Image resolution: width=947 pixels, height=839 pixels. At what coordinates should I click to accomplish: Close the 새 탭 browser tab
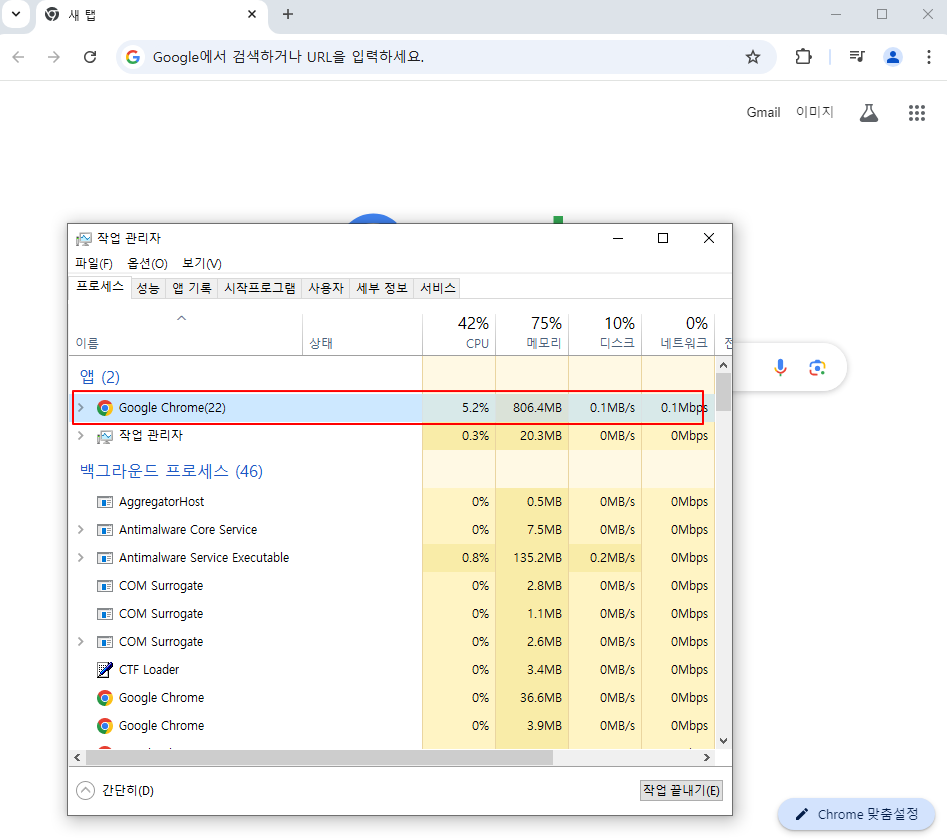252,14
